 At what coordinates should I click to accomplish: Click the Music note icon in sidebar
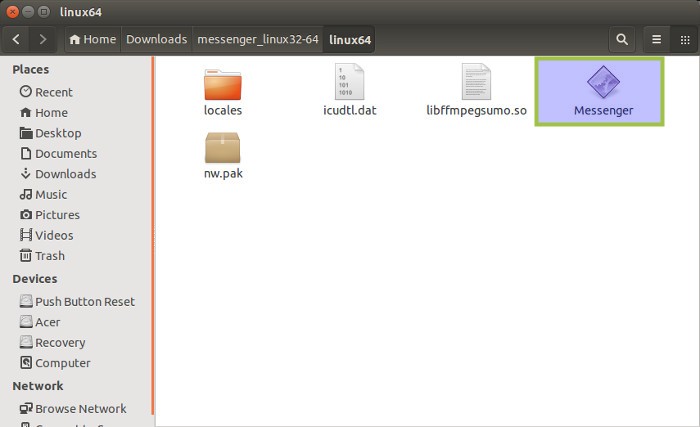tap(26, 194)
